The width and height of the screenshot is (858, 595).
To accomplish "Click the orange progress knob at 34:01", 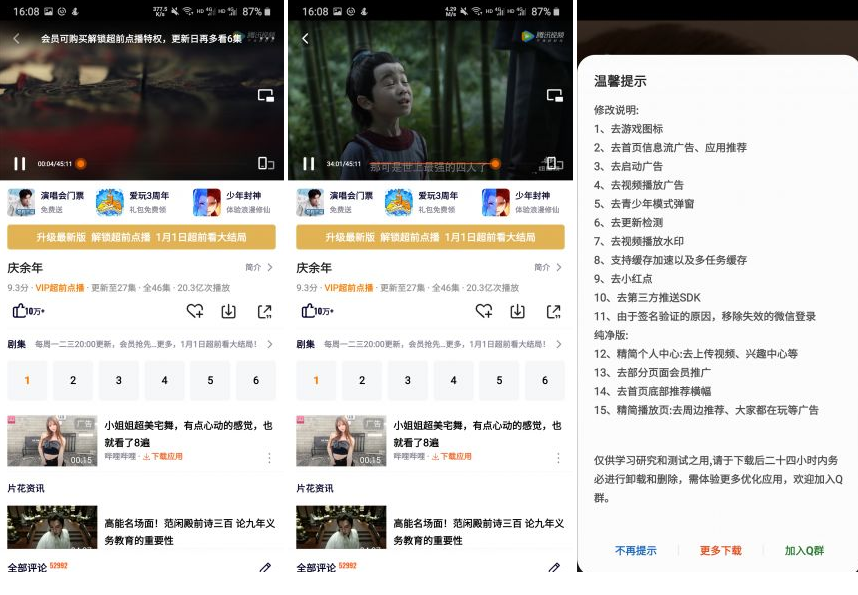I will [x=495, y=163].
